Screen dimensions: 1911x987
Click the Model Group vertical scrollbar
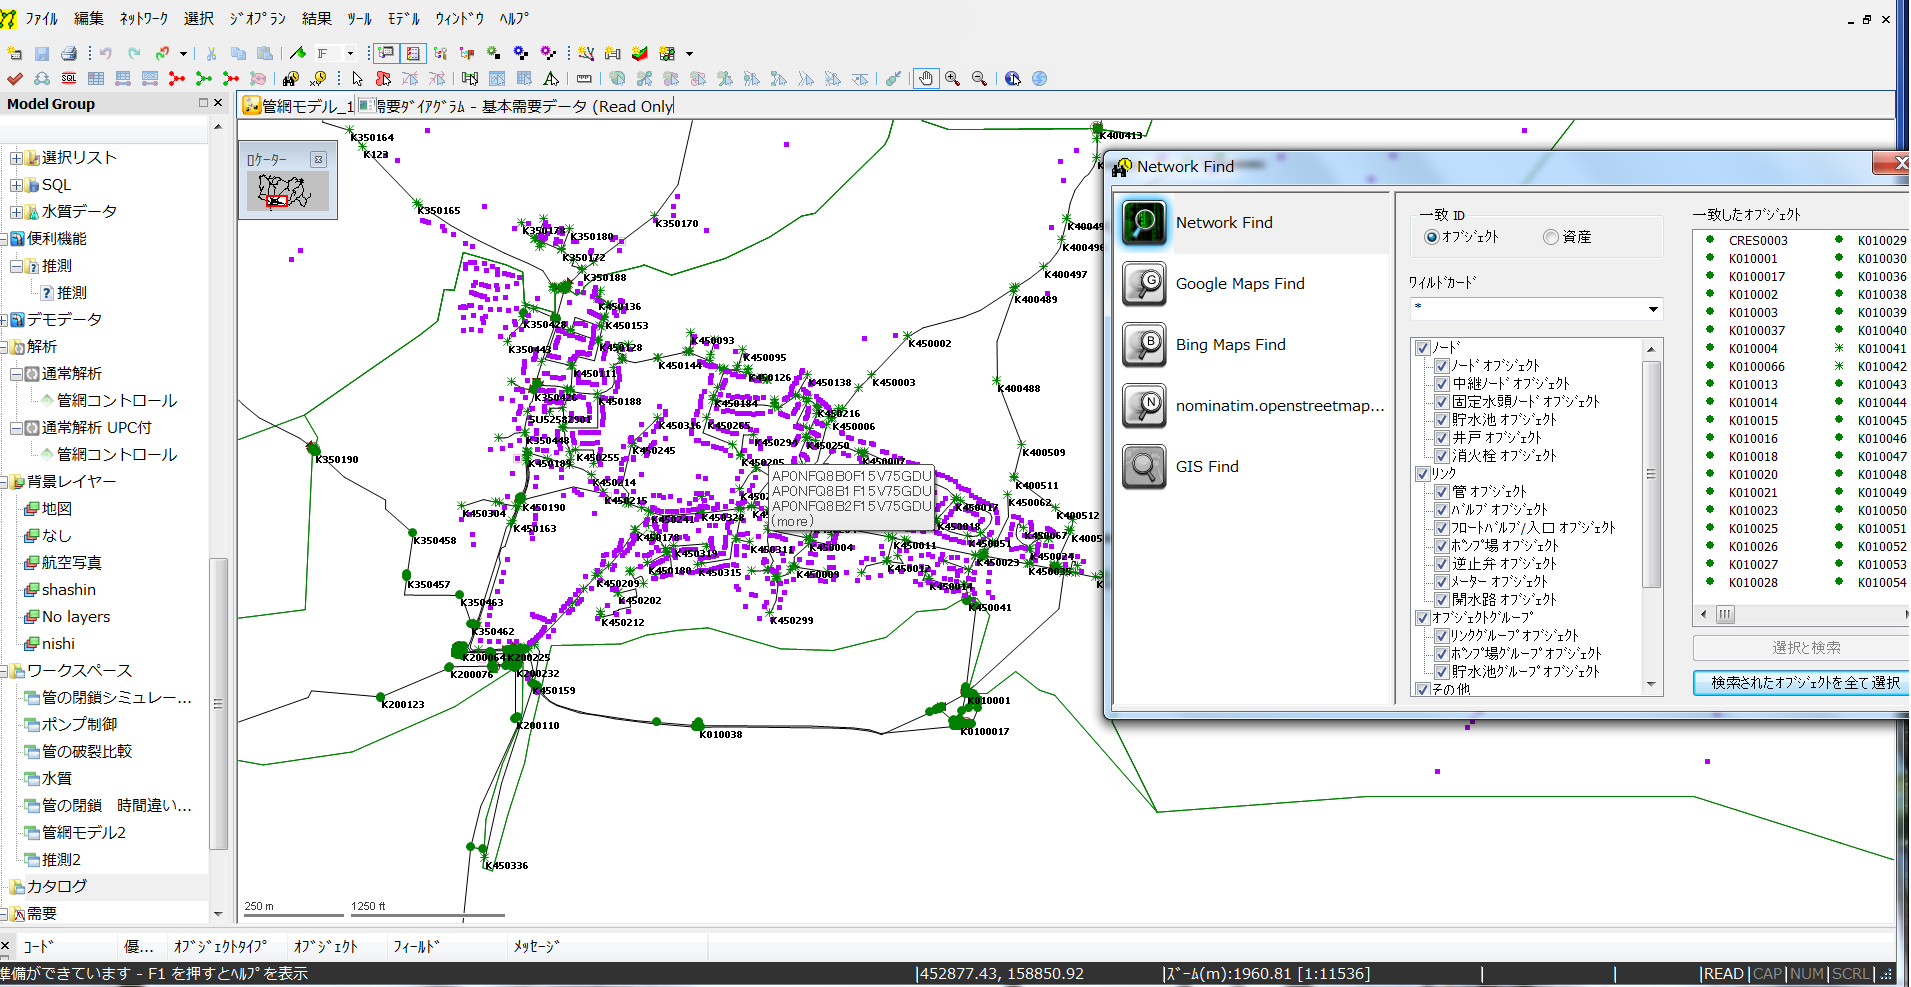(218, 704)
